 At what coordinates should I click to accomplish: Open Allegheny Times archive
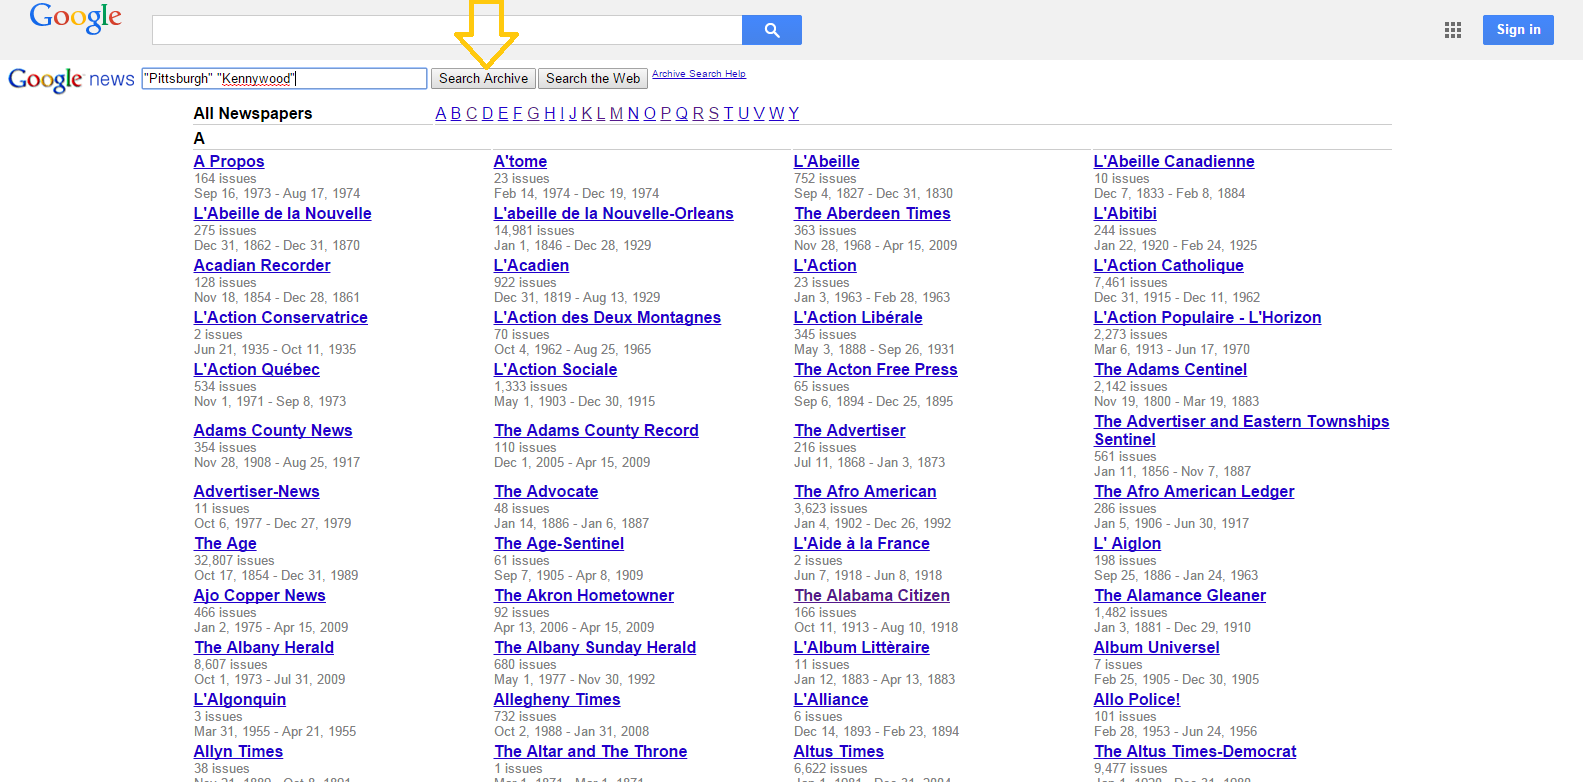point(557,700)
